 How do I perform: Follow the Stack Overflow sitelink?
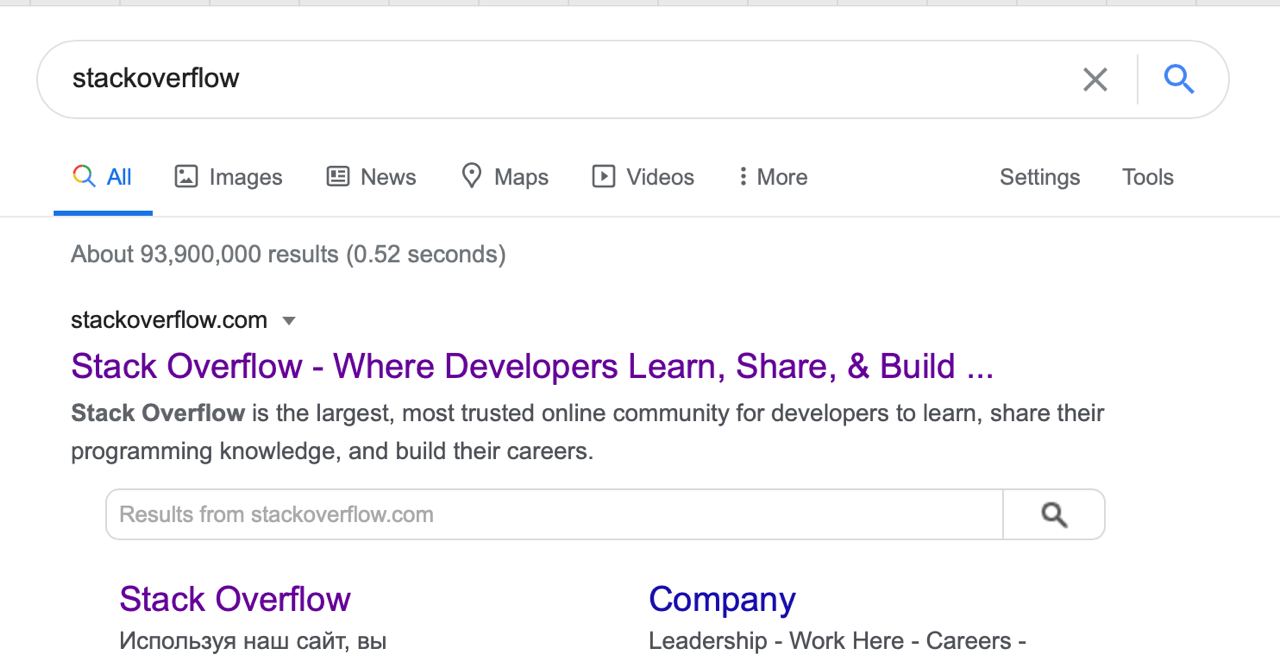point(235,599)
